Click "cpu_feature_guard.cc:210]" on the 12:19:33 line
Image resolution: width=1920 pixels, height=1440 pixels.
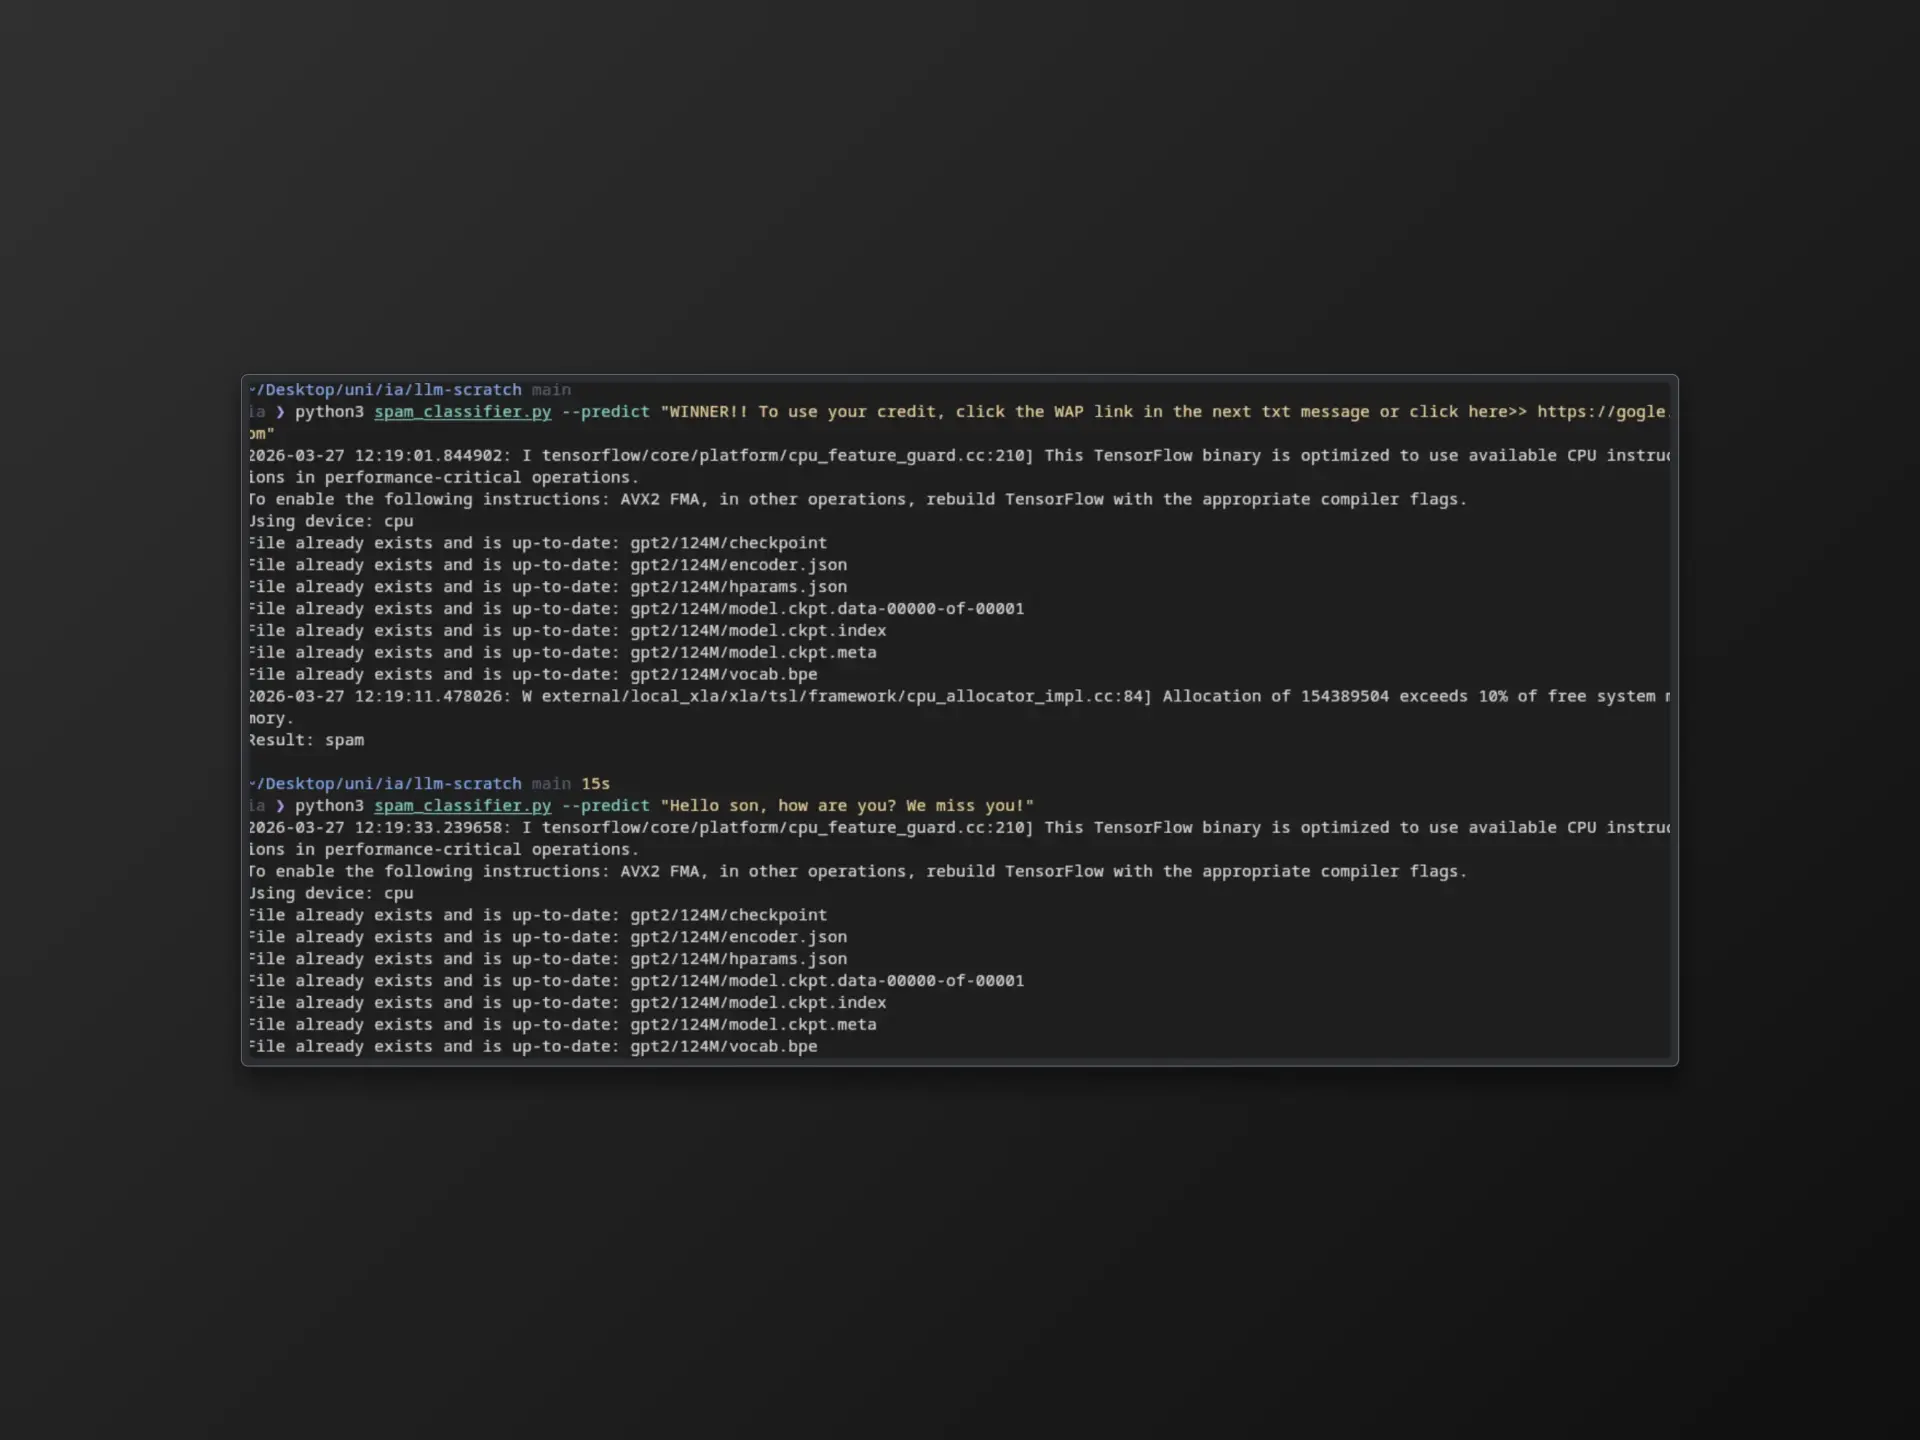911,828
